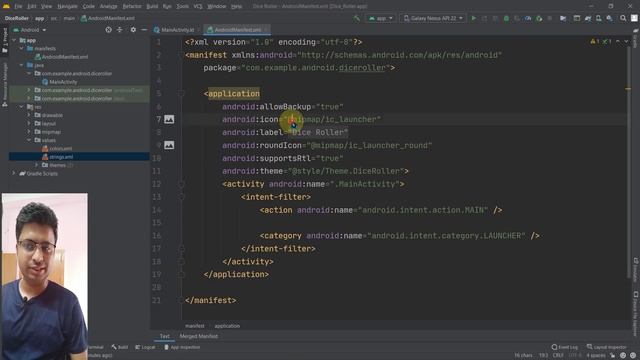This screenshot has height=360, width=640.
Task: Collapse the values folder
Action: pos(29,140)
